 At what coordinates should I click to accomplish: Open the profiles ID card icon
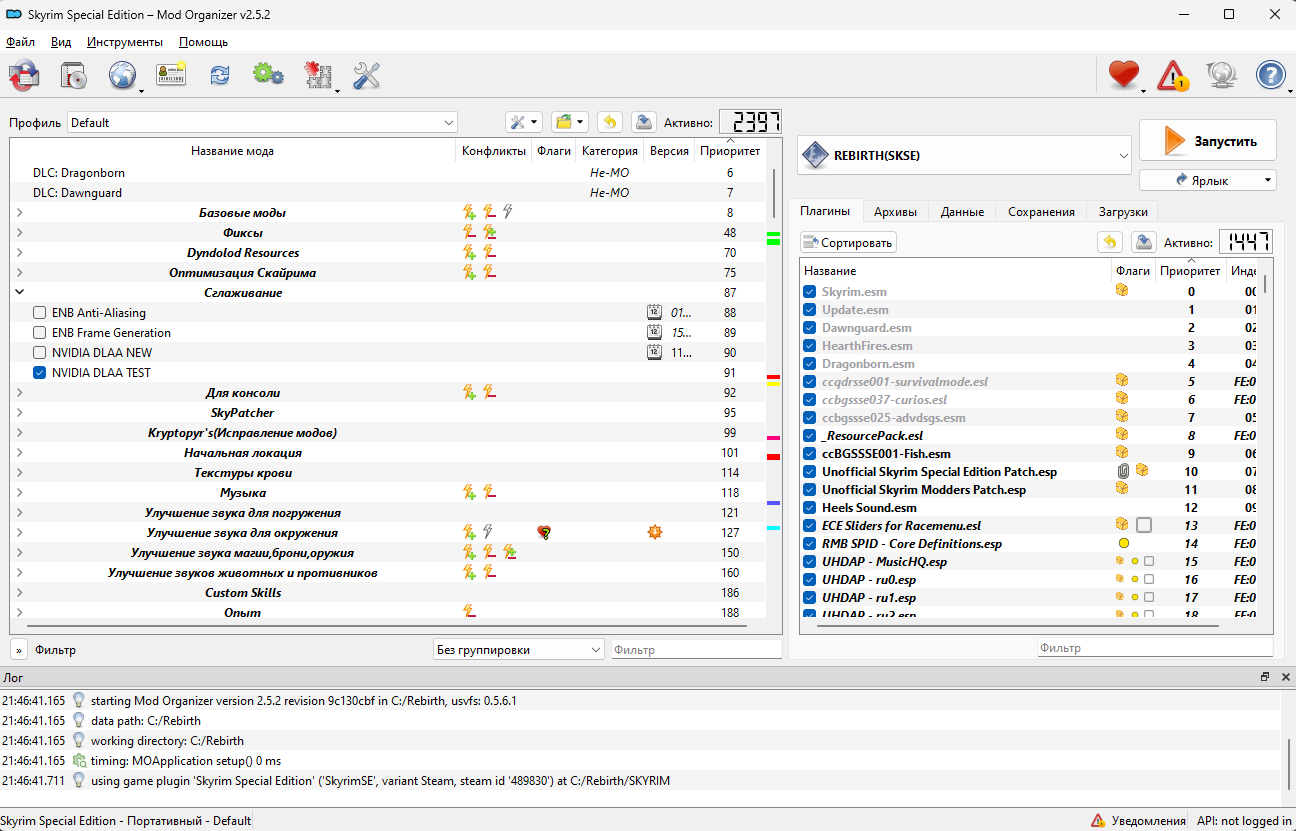point(171,75)
